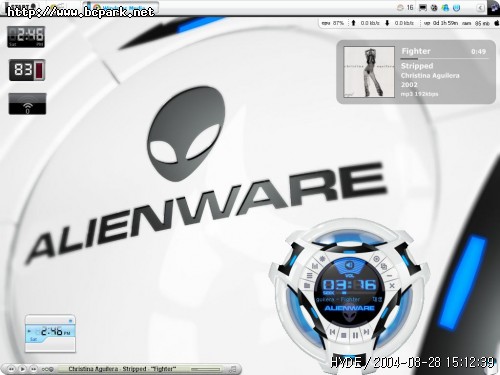Close the Alienware player with X icon
The height and width of the screenshot is (375, 500).
pyautogui.click(x=392, y=286)
